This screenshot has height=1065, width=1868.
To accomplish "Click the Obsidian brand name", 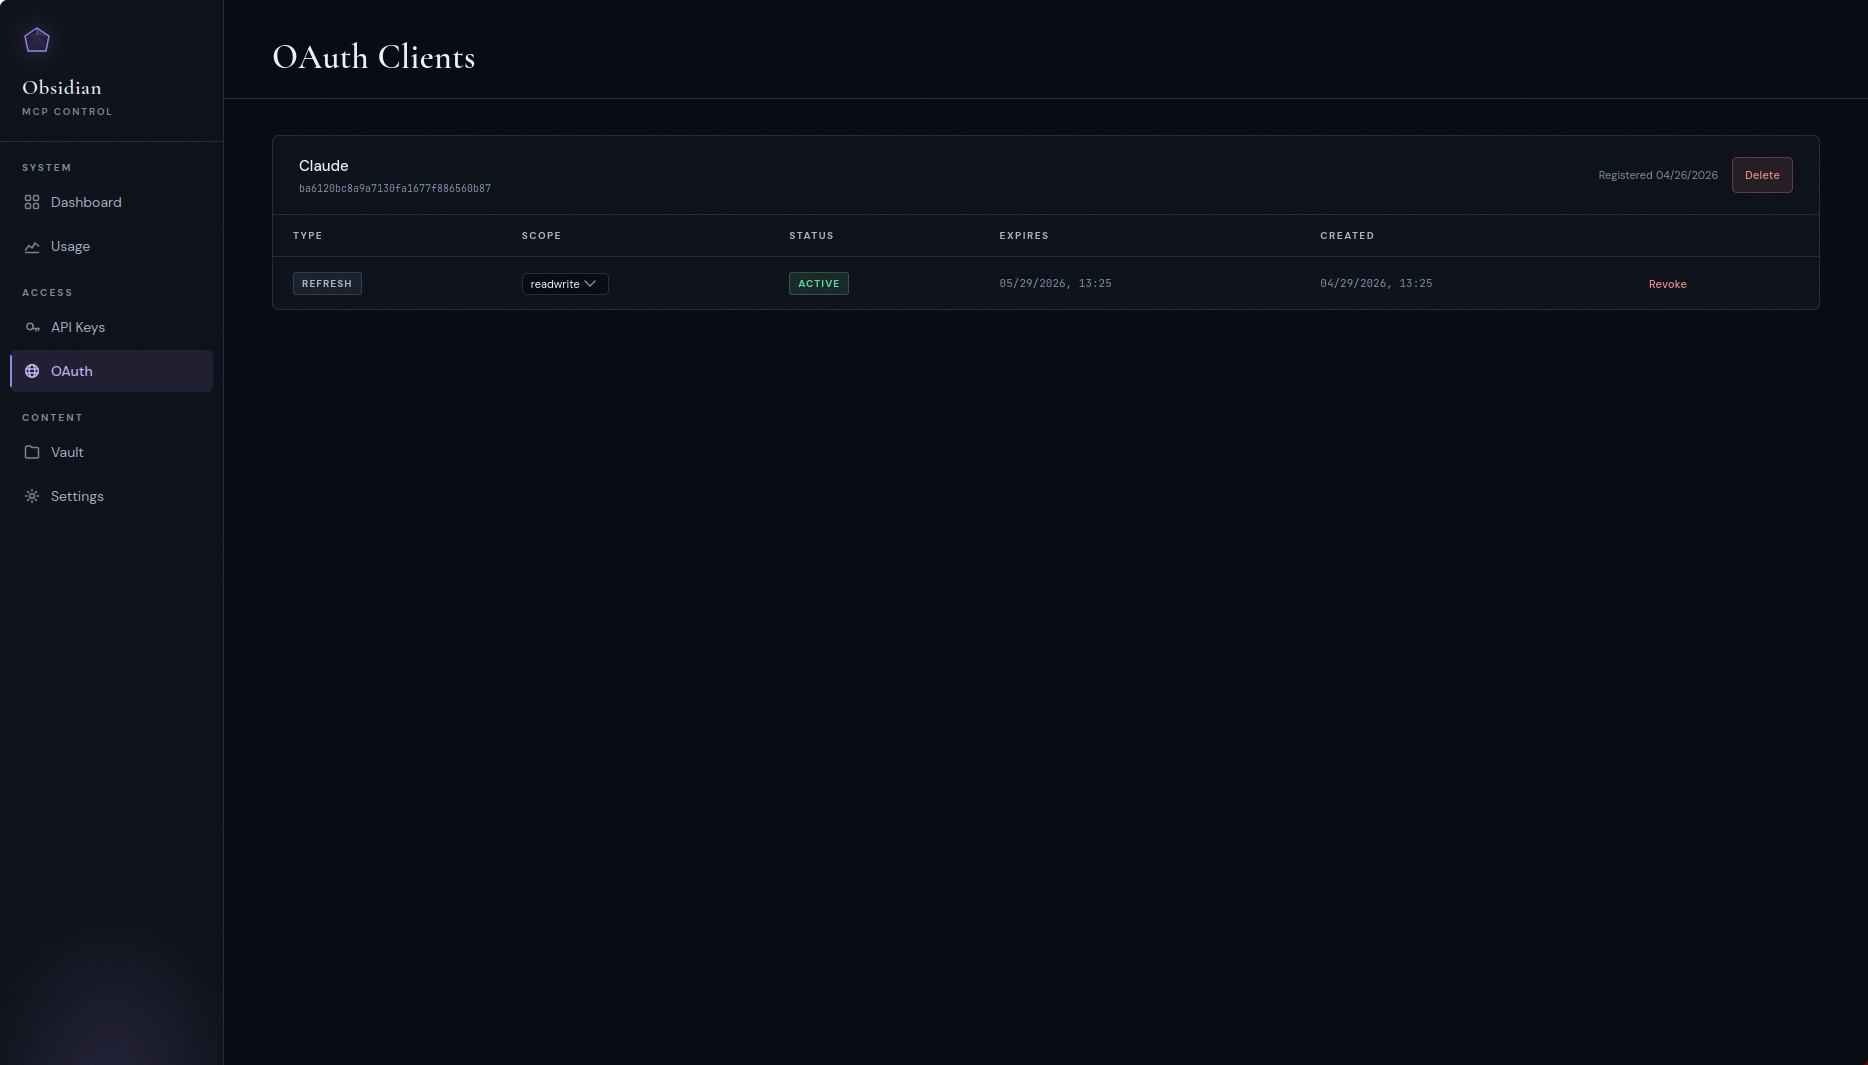I will point(62,88).
